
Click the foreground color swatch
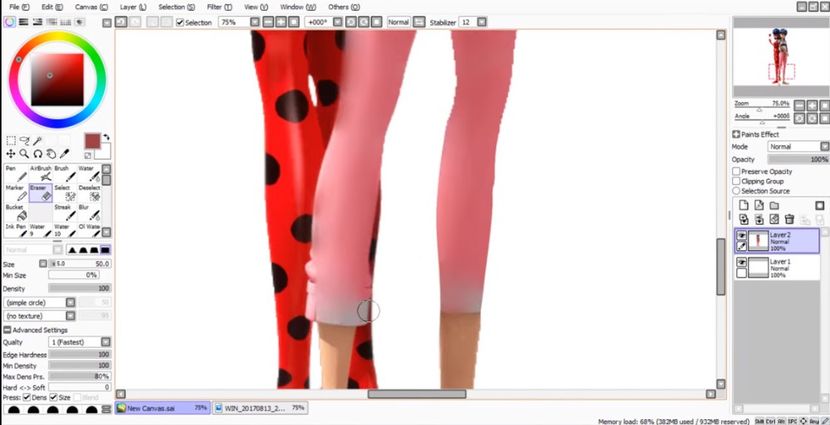point(93,141)
